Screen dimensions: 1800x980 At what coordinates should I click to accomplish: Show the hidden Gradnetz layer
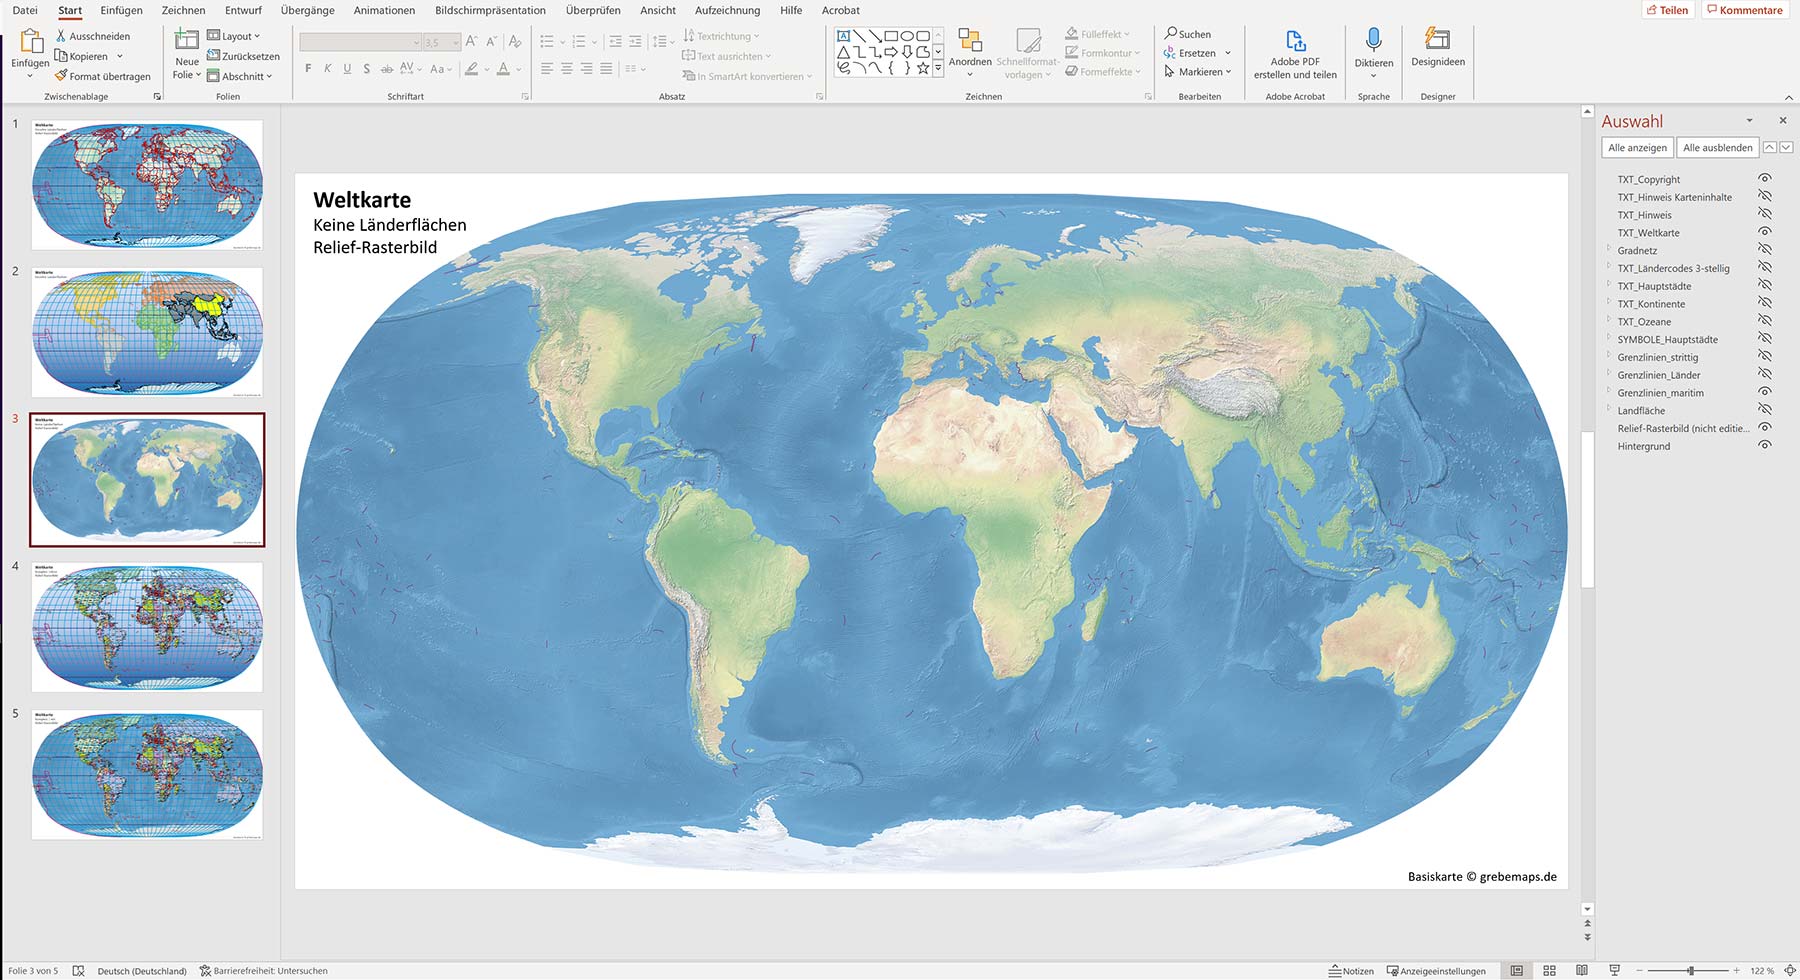pyautogui.click(x=1765, y=250)
